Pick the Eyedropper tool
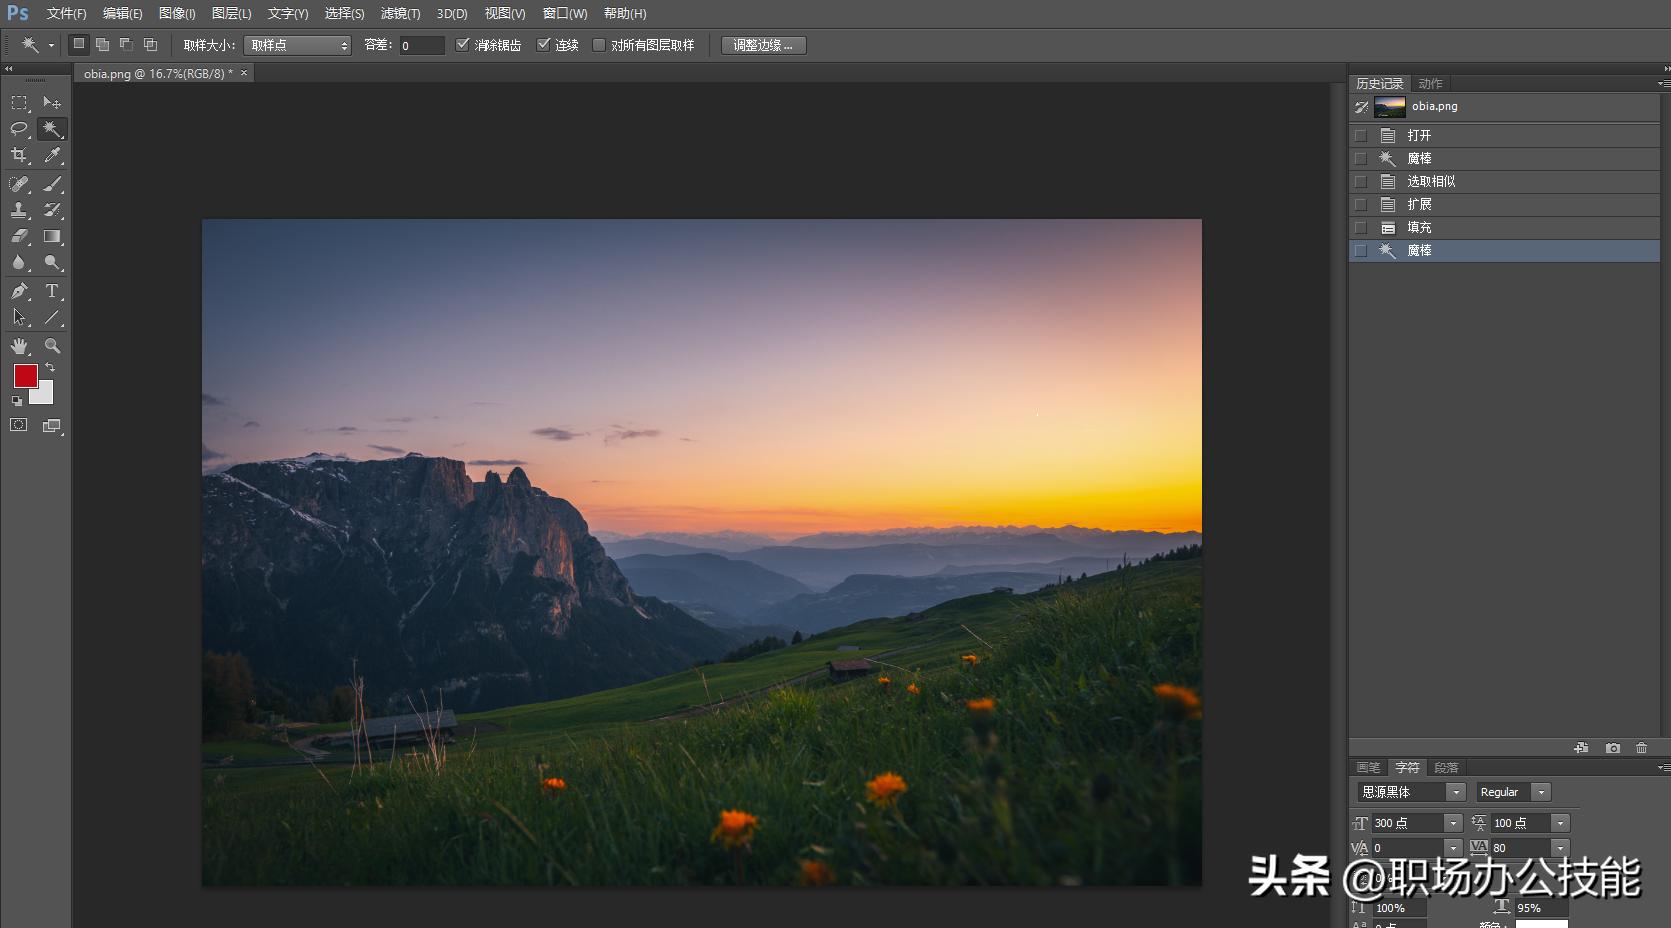This screenshot has height=928, width=1671. [x=52, y=155]
